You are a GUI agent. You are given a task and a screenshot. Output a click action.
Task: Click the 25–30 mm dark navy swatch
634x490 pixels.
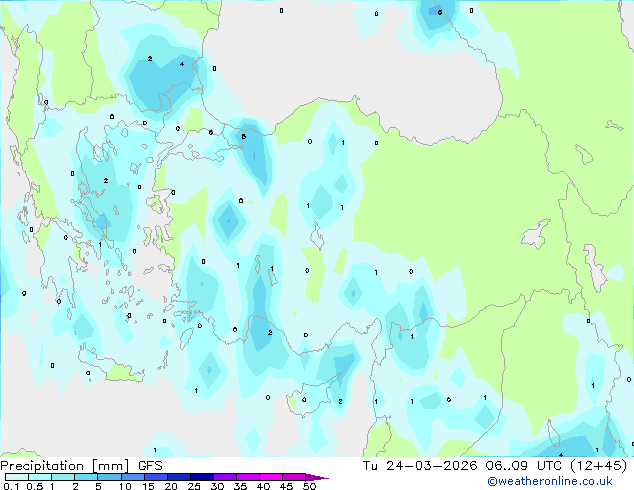202,477
